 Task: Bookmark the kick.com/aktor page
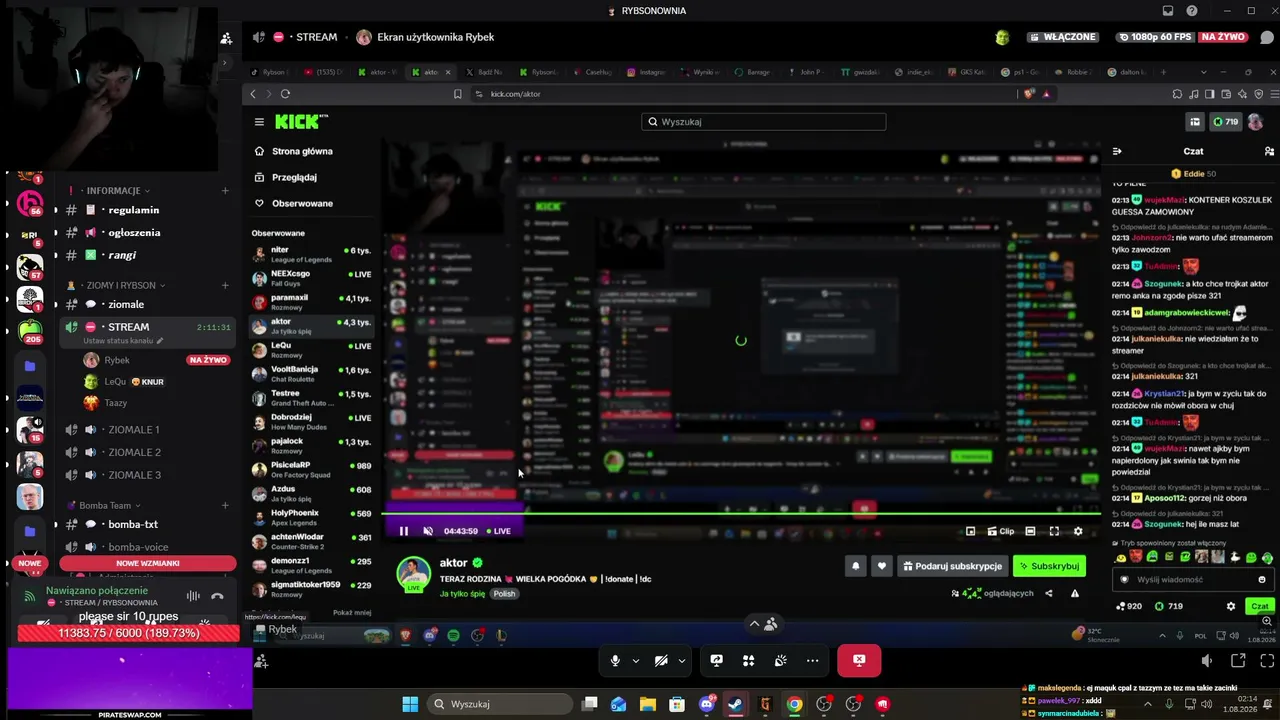point(457,94)
